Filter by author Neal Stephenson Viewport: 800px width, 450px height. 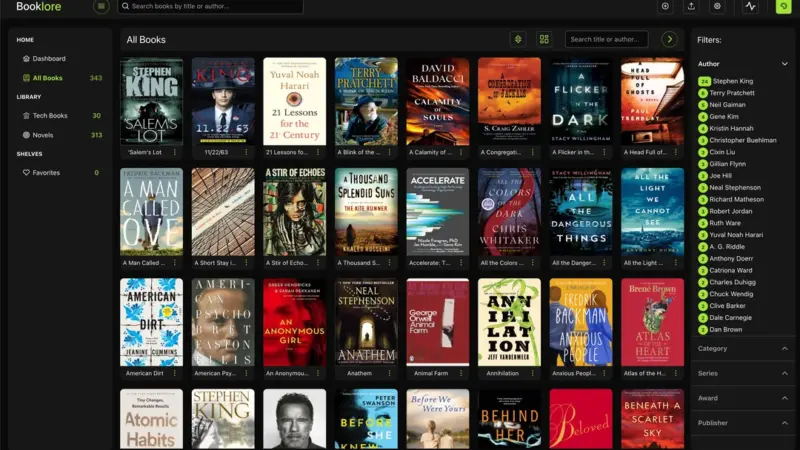(734, 188)
